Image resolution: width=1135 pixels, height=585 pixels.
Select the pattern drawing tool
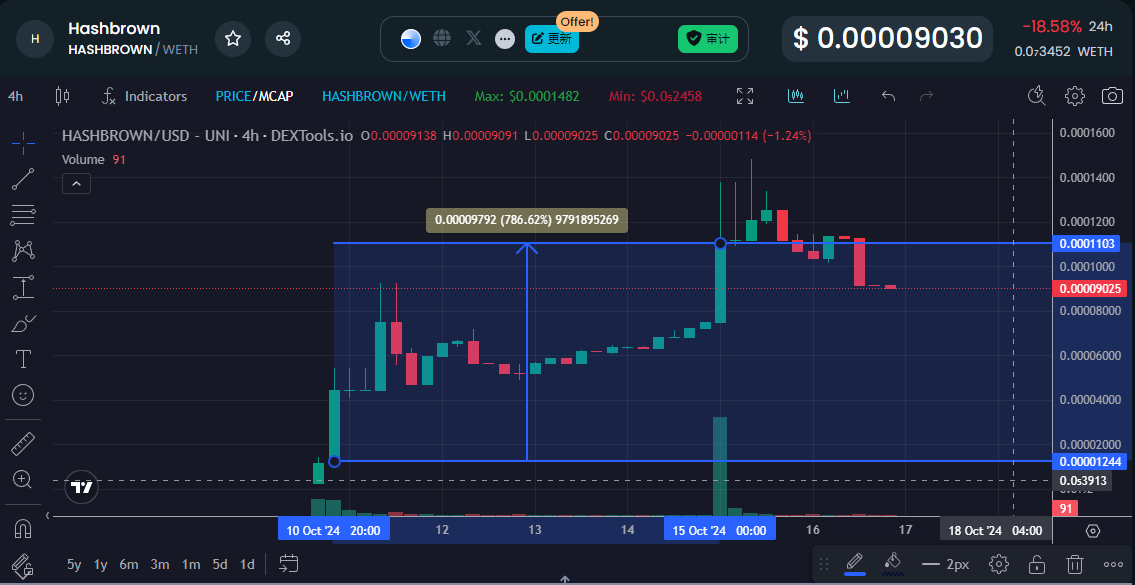23,251
